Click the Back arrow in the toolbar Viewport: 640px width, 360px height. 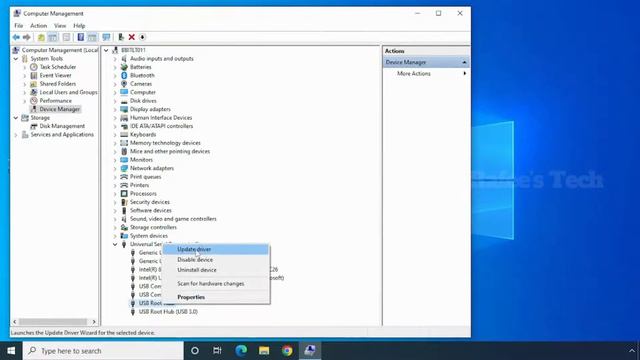pos(16,38)
